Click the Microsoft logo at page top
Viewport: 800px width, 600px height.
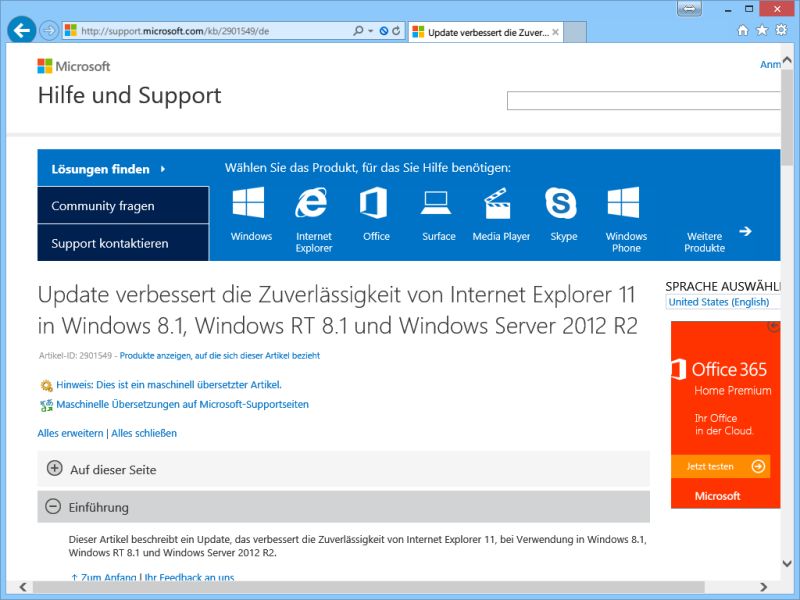pos(74,66)
